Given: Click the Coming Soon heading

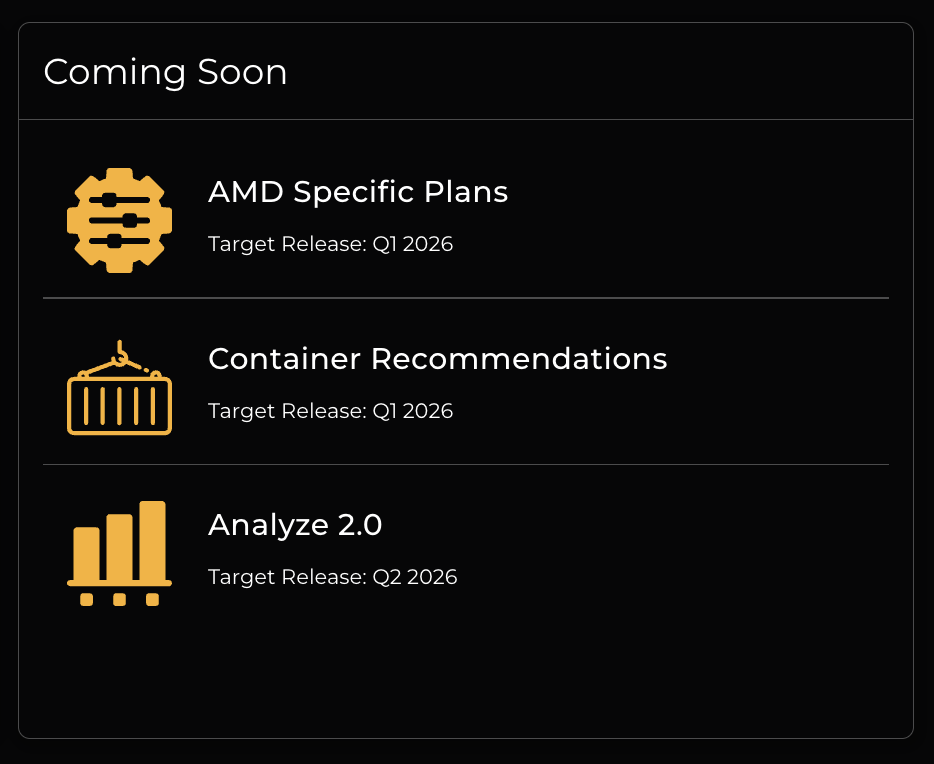Looking at the screenshot, I should point(166,72).
